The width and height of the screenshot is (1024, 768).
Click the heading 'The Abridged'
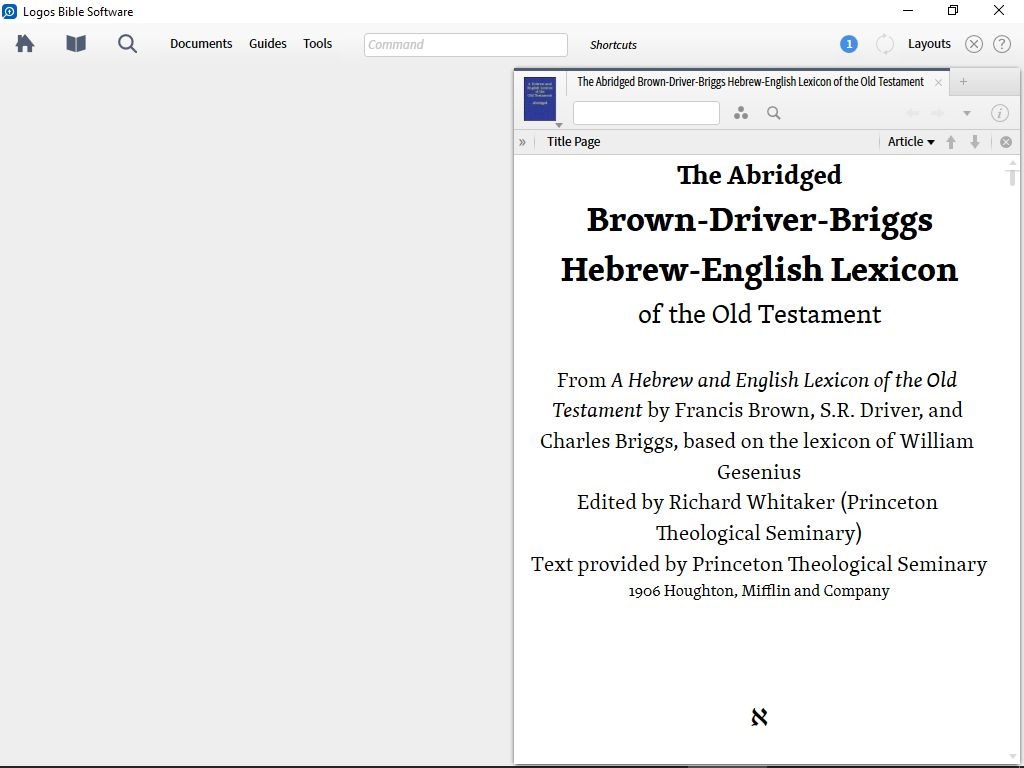(760, 175)
